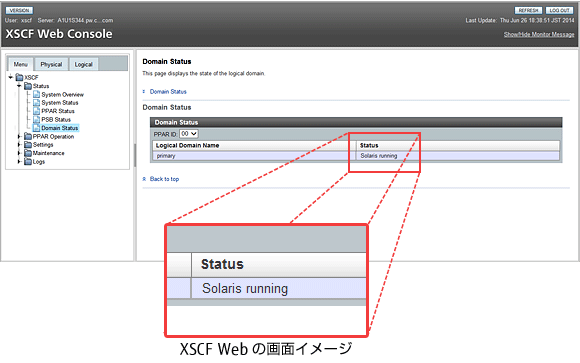Click the Maintenance folder icon
The height and width of the screenshot is (363, 580).
coord(28,153)
